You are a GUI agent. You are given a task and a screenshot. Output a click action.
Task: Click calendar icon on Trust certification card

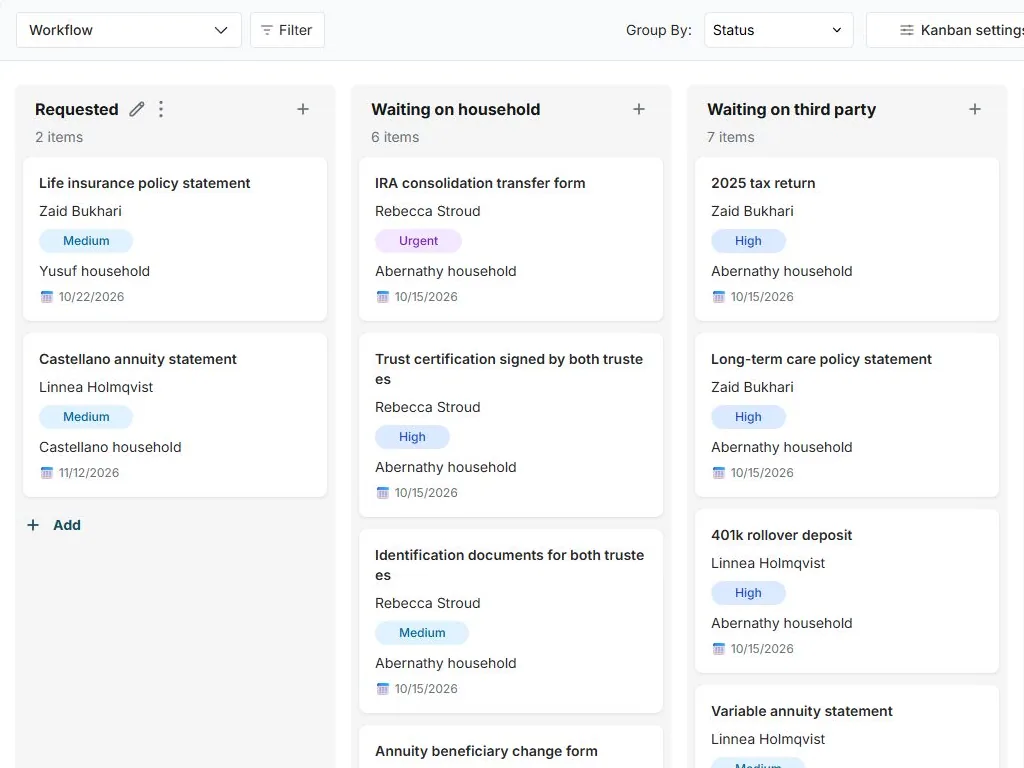(x=383, y=492)
